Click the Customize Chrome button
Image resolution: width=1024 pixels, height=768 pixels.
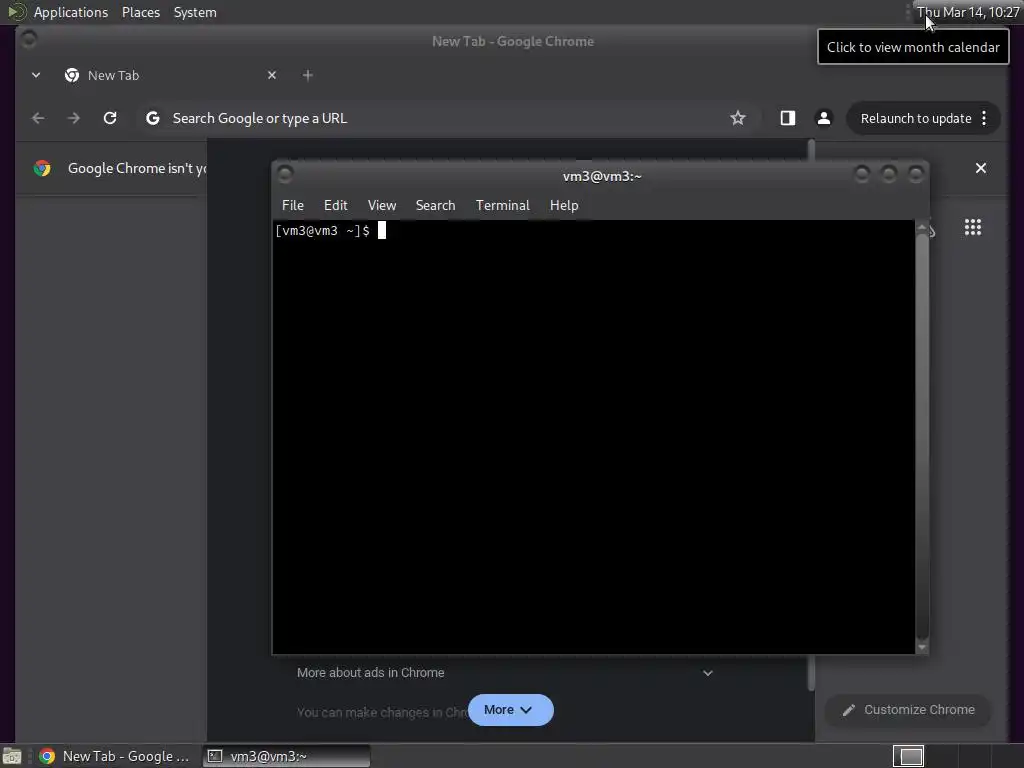click(908, 710)
